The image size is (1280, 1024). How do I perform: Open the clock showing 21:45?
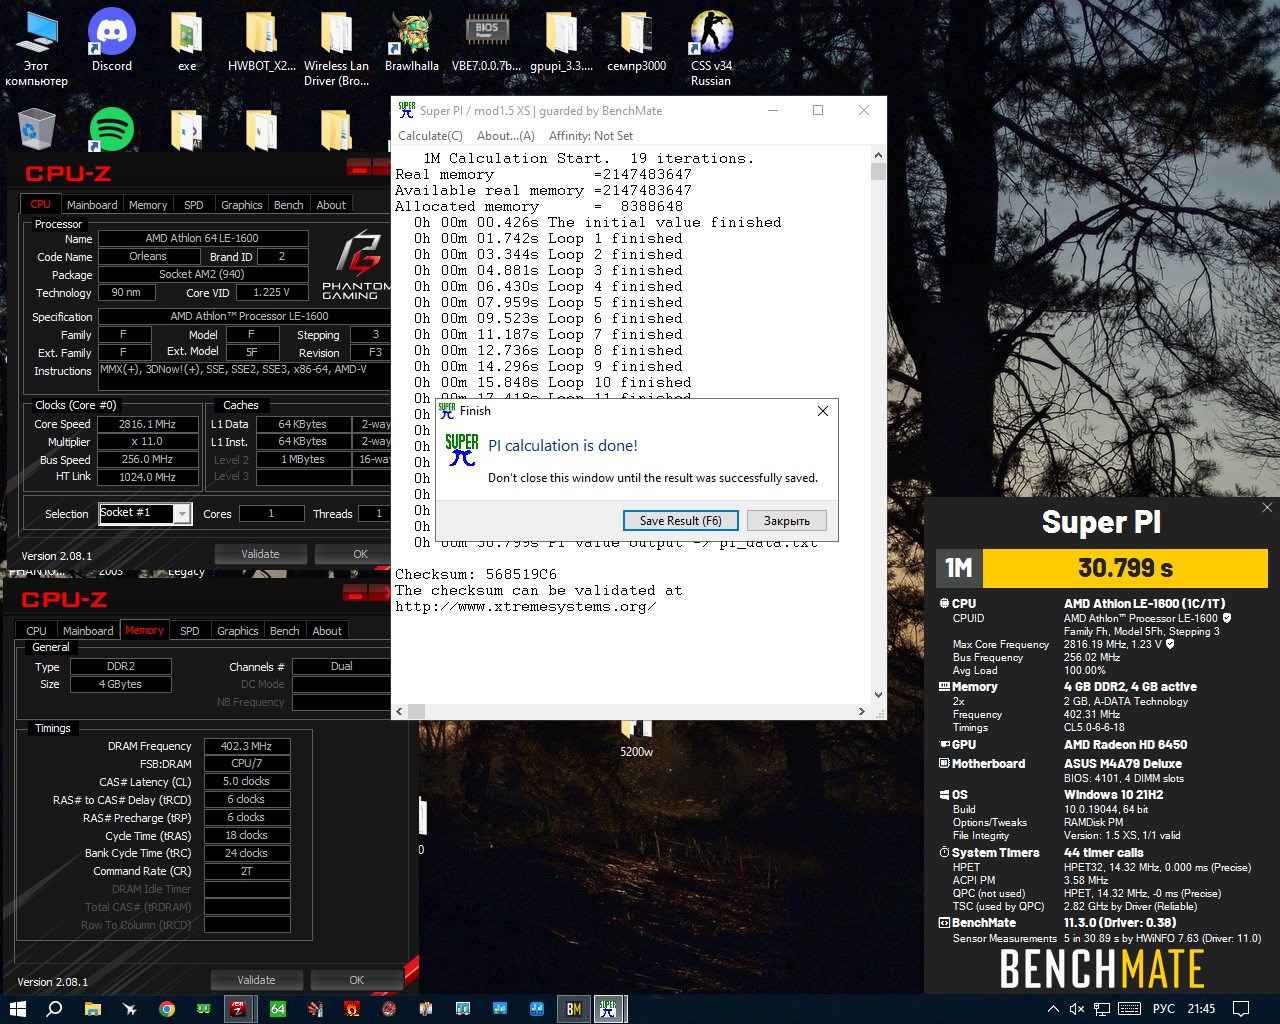pos(1202,1008)
